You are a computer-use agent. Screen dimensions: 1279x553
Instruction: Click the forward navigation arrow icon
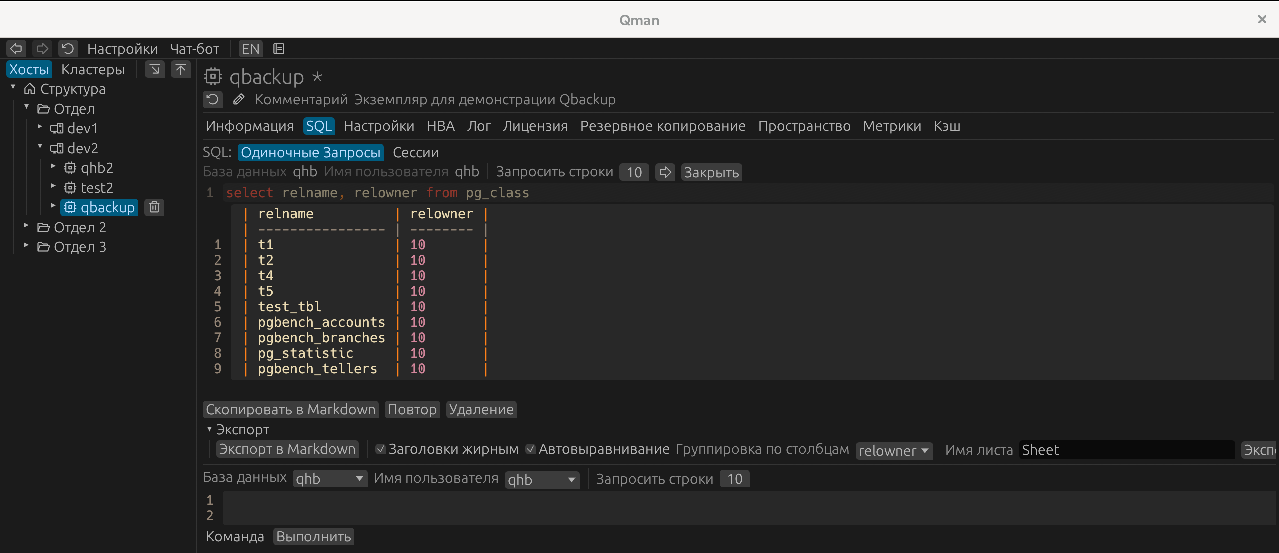point(42,48)
